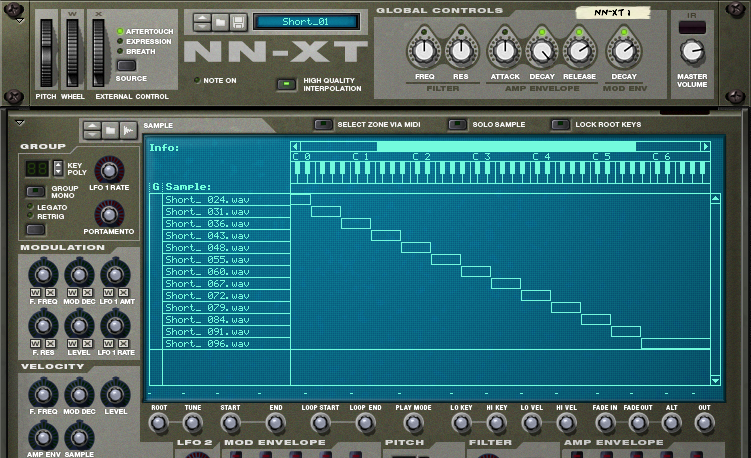Click the Master Volume knob
Screen dimensions: 751x458
click(691, 51)
